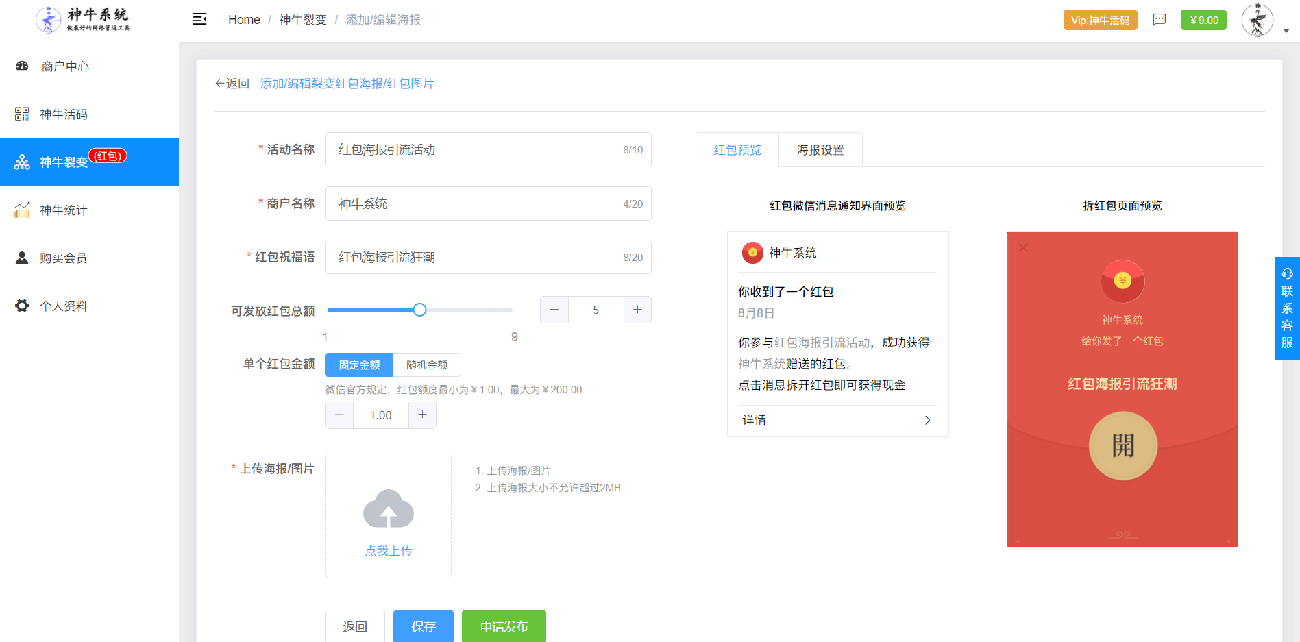Click the 详情 chevron arrow
1300x642 pixels.
click(928, 420)
